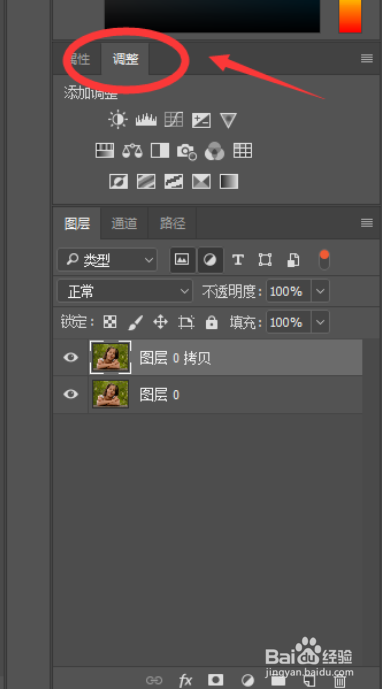Viewport: 382px width, 690px height.
Task: Add a Vibrance adjustment layer
Action: (228, 120)
